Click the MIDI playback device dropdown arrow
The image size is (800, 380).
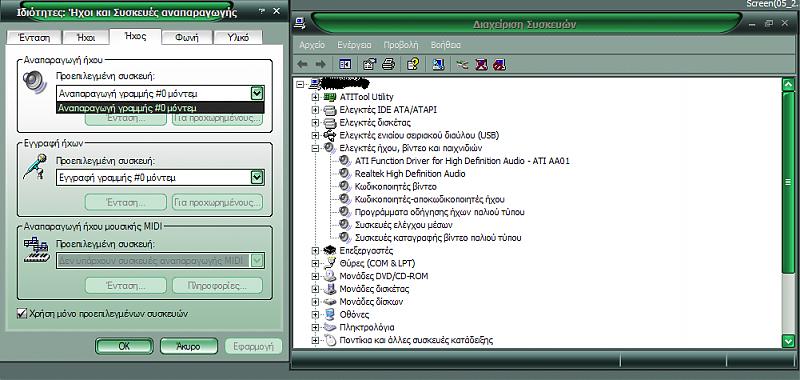tap(258, 261)
